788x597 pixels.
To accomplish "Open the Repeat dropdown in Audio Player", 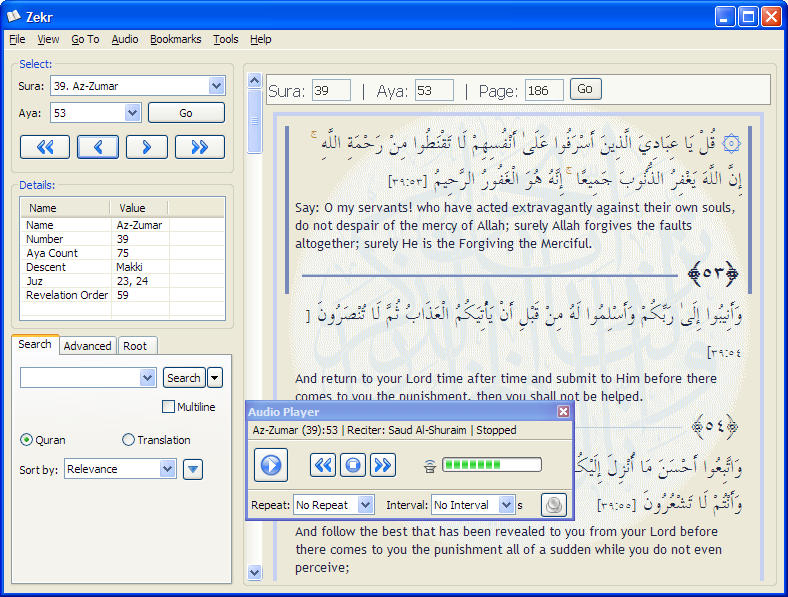I will click(366, 505).
